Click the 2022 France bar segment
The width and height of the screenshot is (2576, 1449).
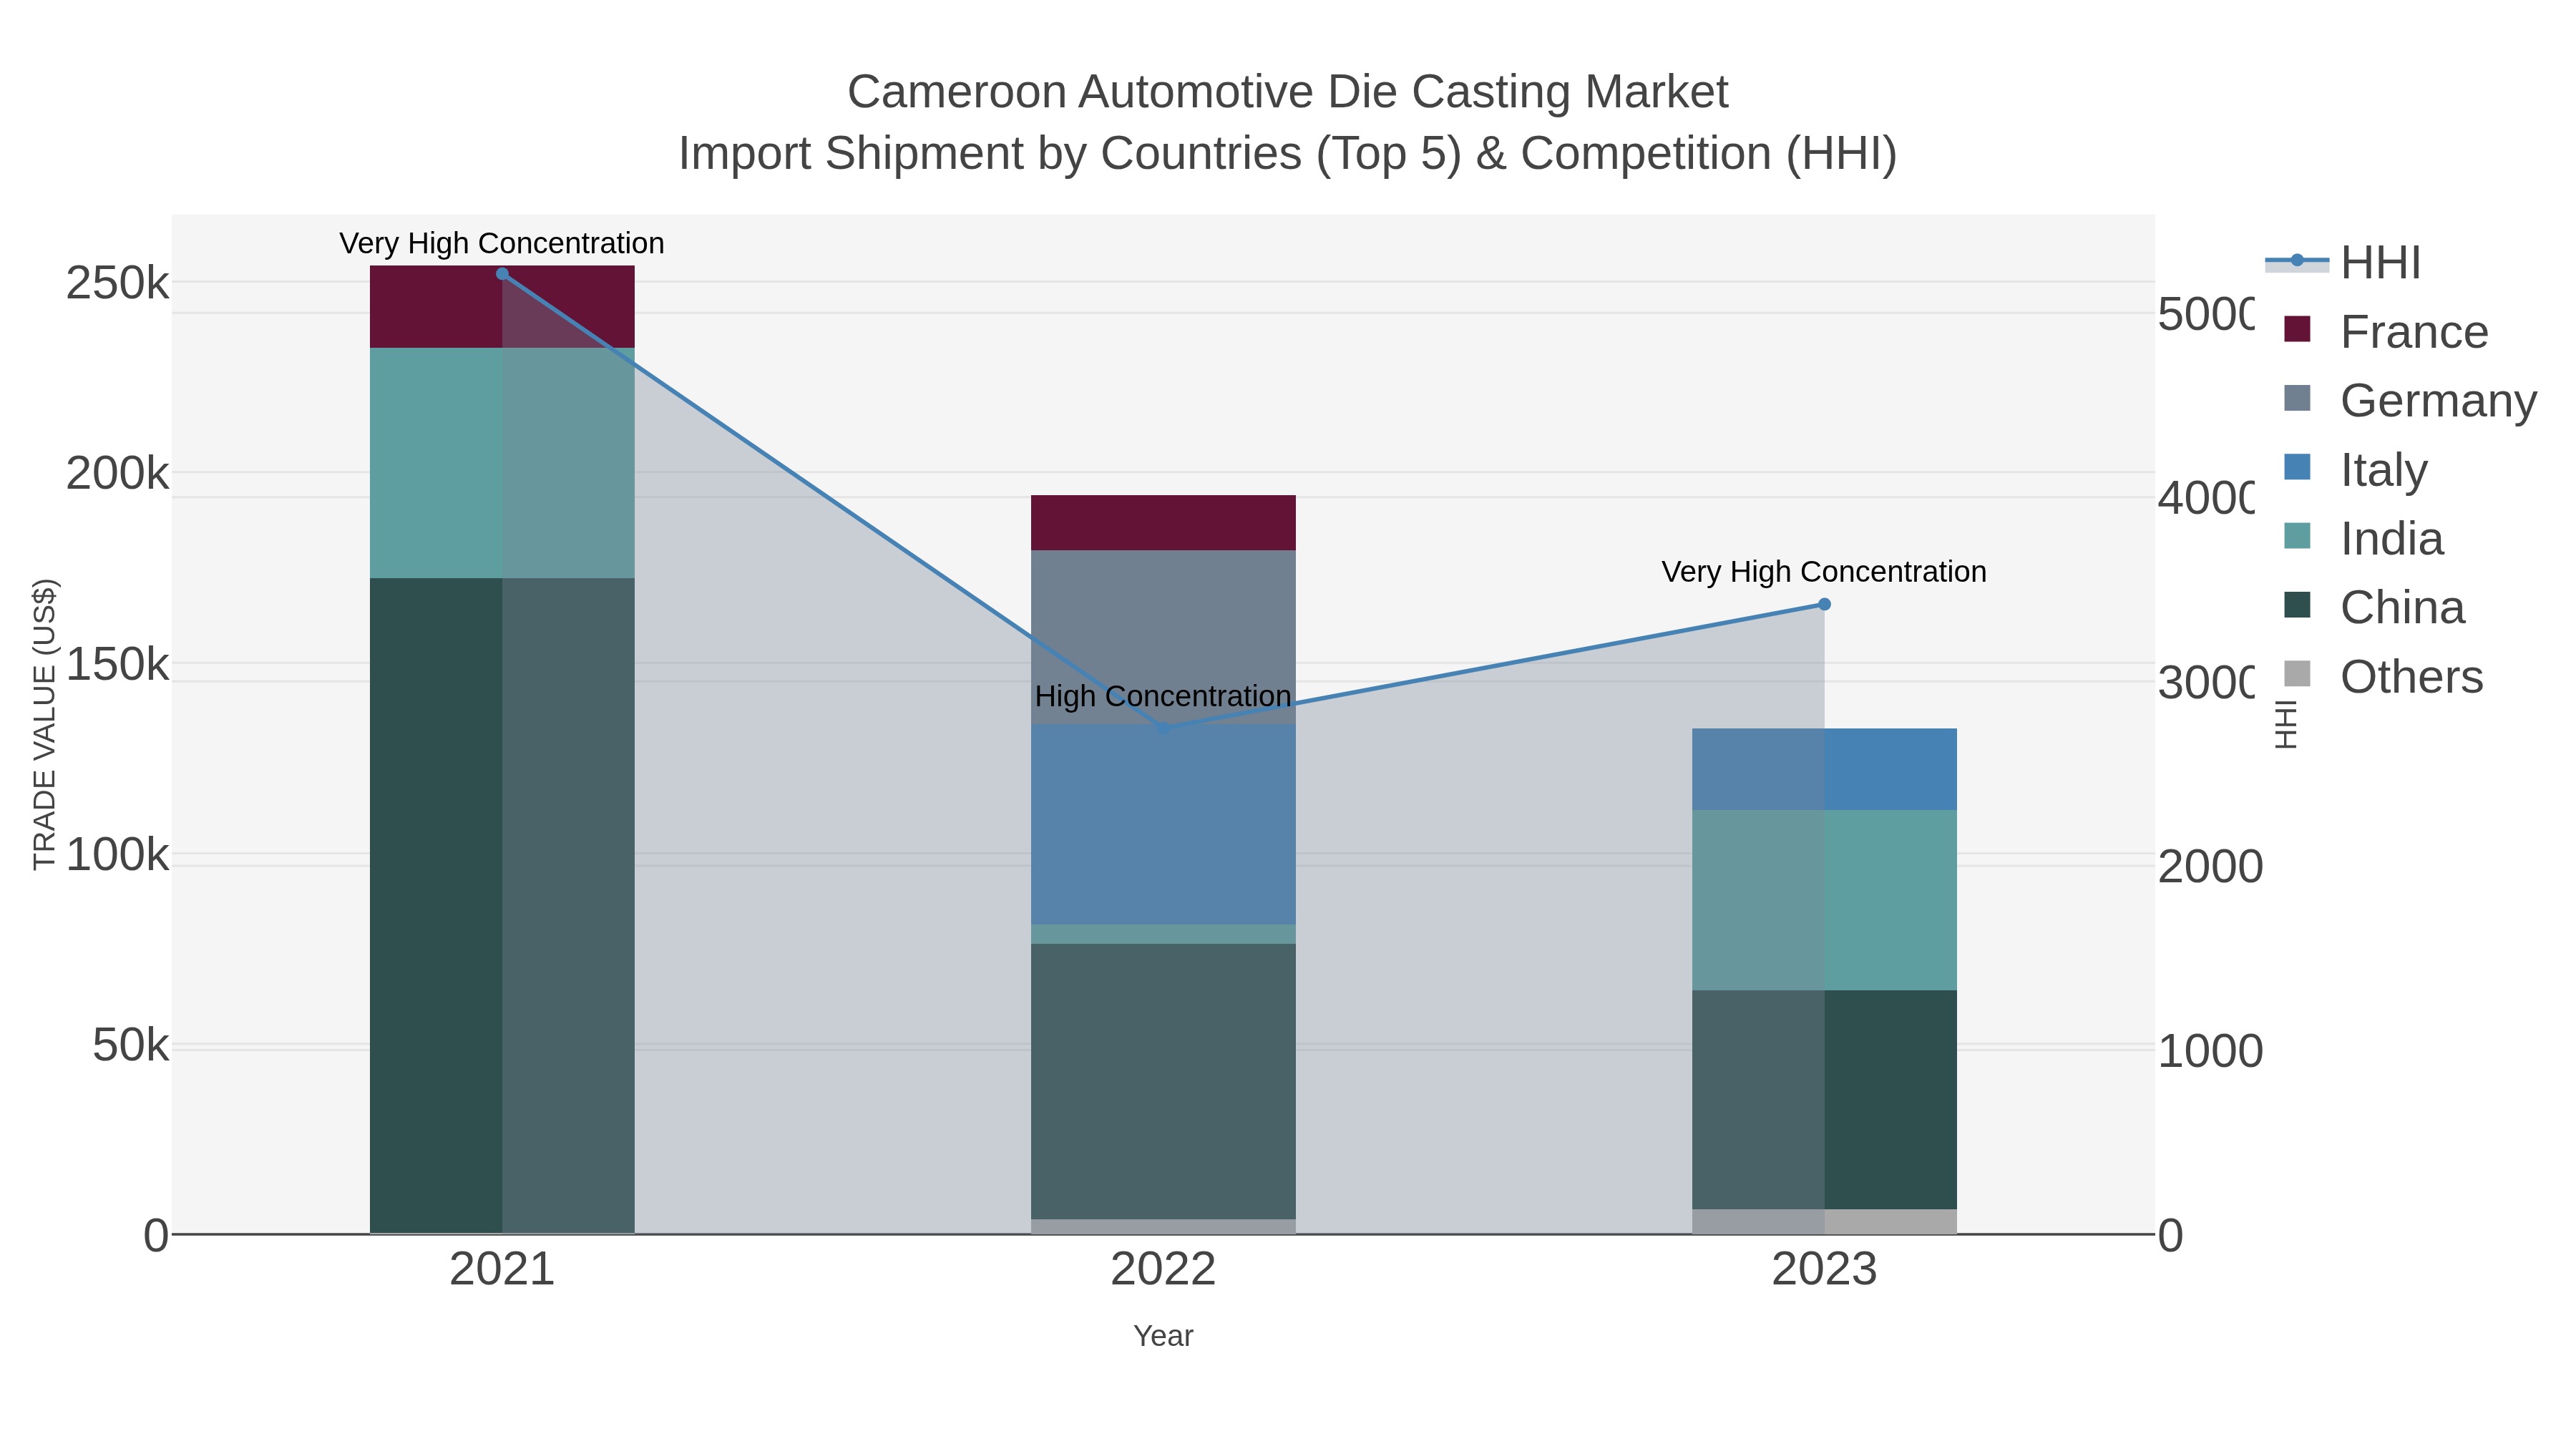click(x=1163, y=522)
